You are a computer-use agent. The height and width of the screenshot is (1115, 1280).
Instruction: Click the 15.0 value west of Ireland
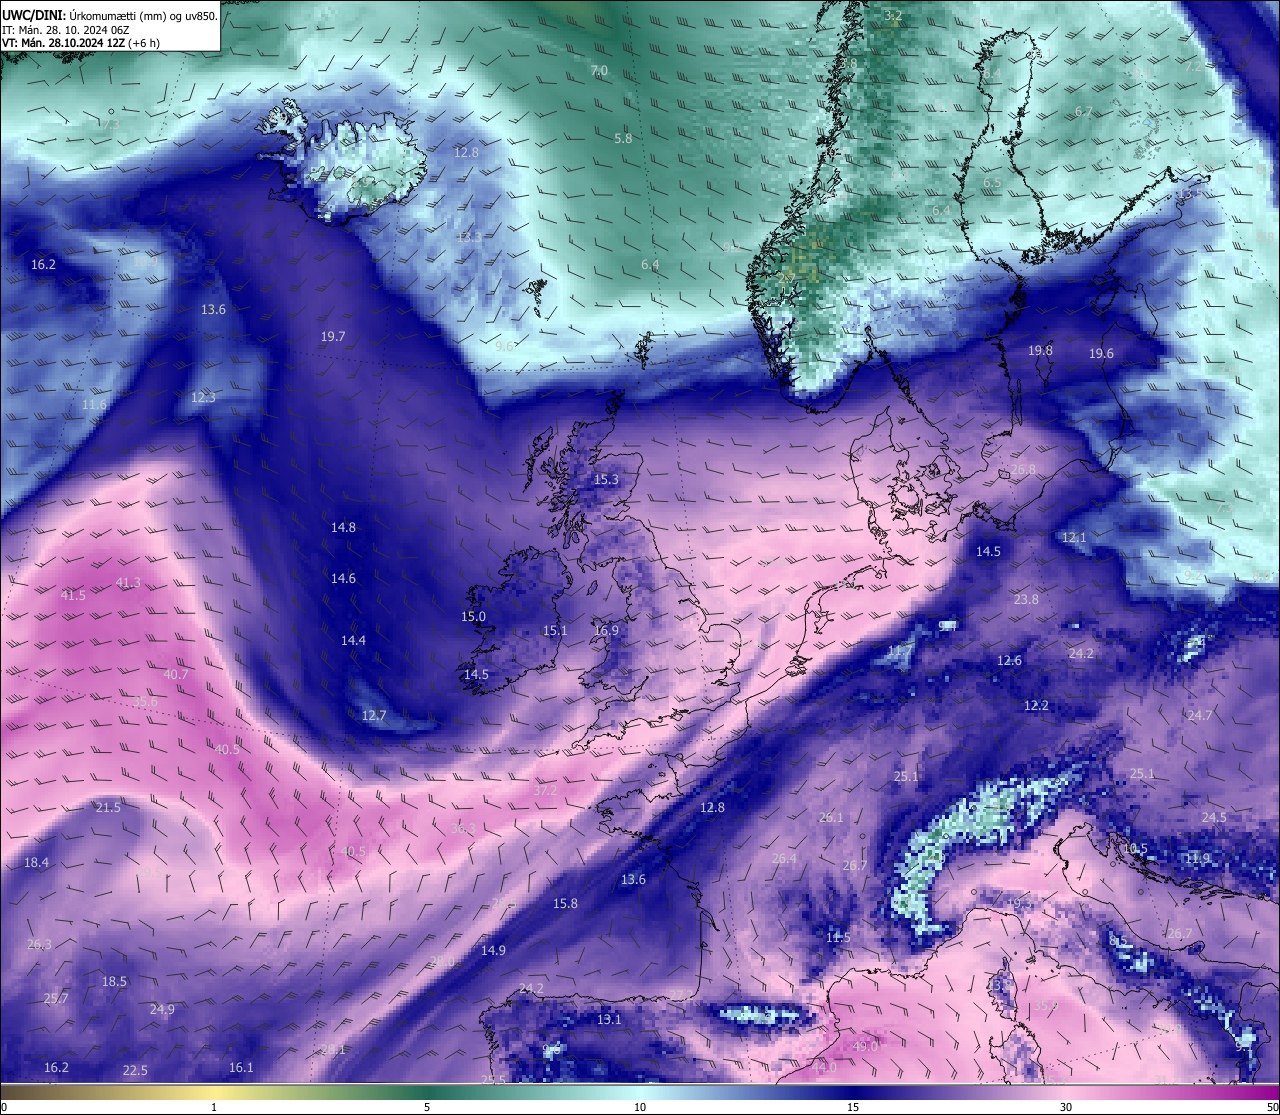473,617
